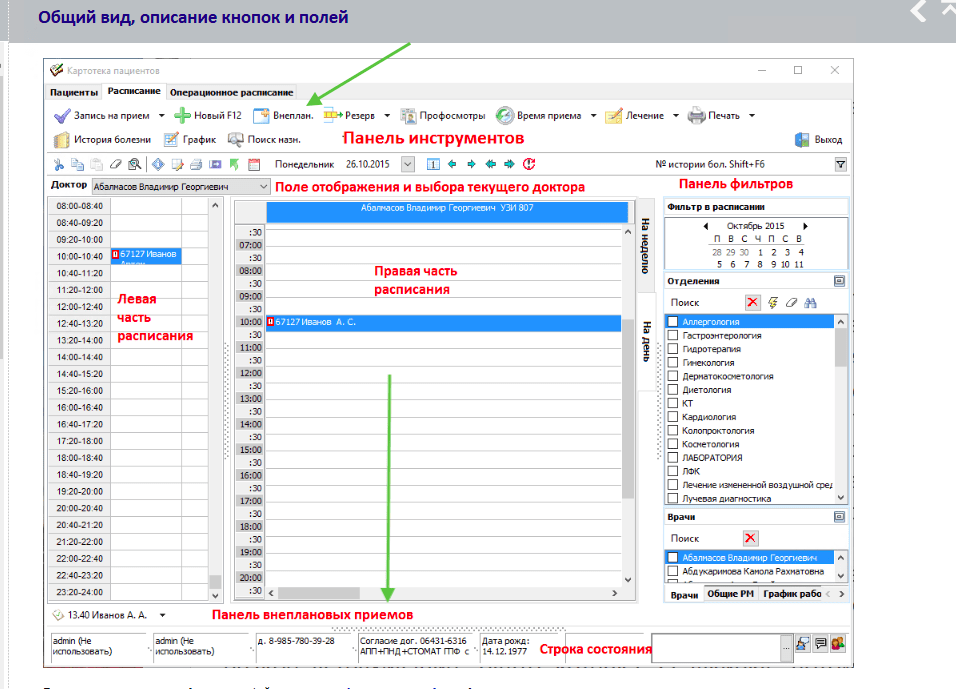The width and height of the screenshot is (956, 689).
Task: Click the scissors cut icon in the toolbar
Action: point(59,165)
